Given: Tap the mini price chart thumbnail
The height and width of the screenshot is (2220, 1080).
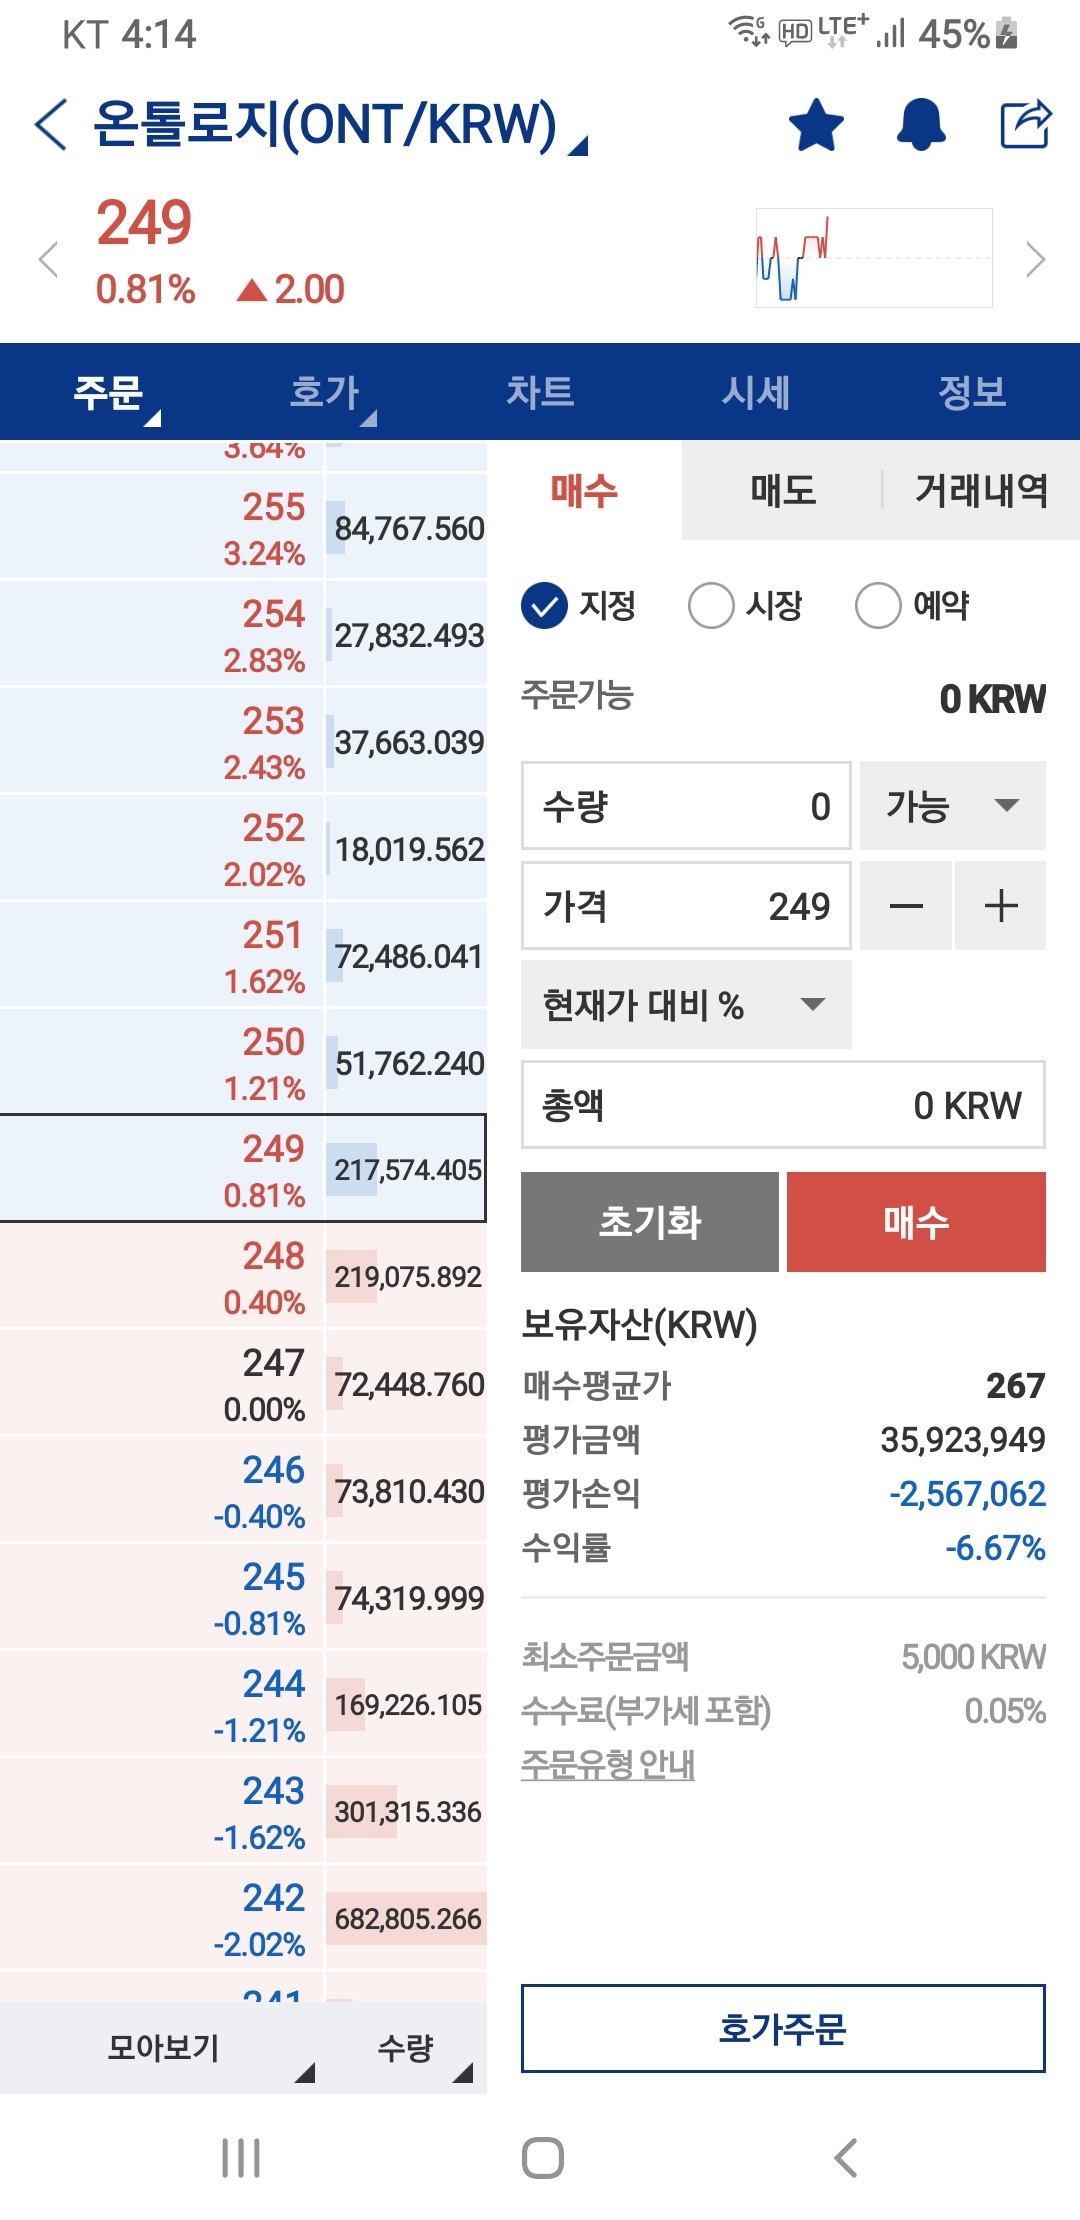Looking at the screenshot, I should pos(874,258).
